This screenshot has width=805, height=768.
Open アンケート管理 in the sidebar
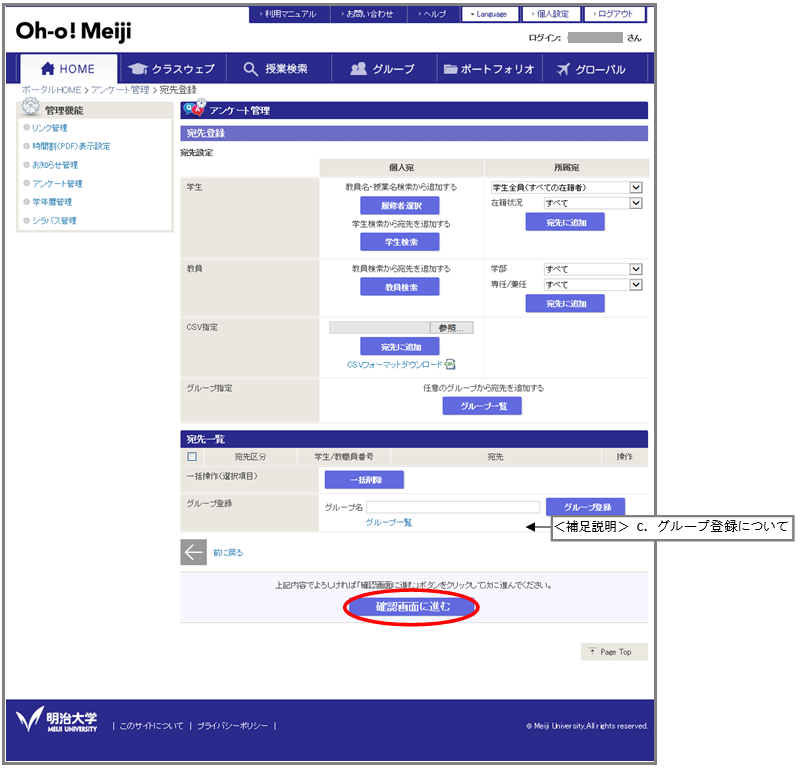pos(57,183)
